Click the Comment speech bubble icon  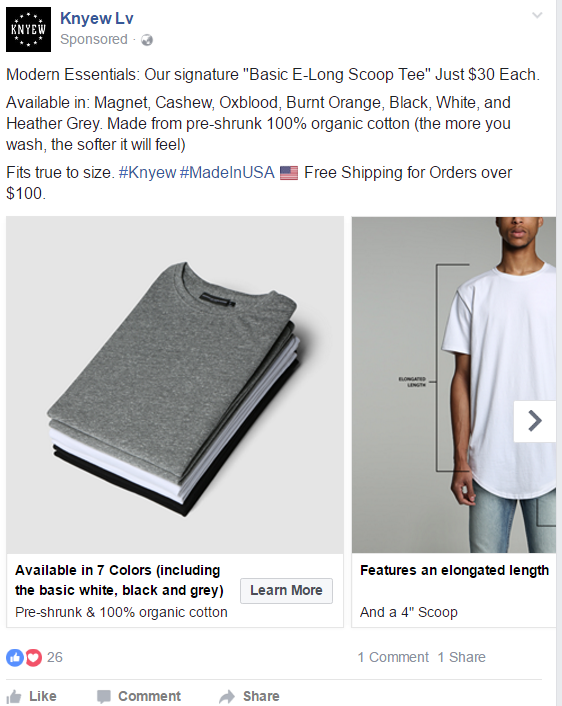pos(104,697)
